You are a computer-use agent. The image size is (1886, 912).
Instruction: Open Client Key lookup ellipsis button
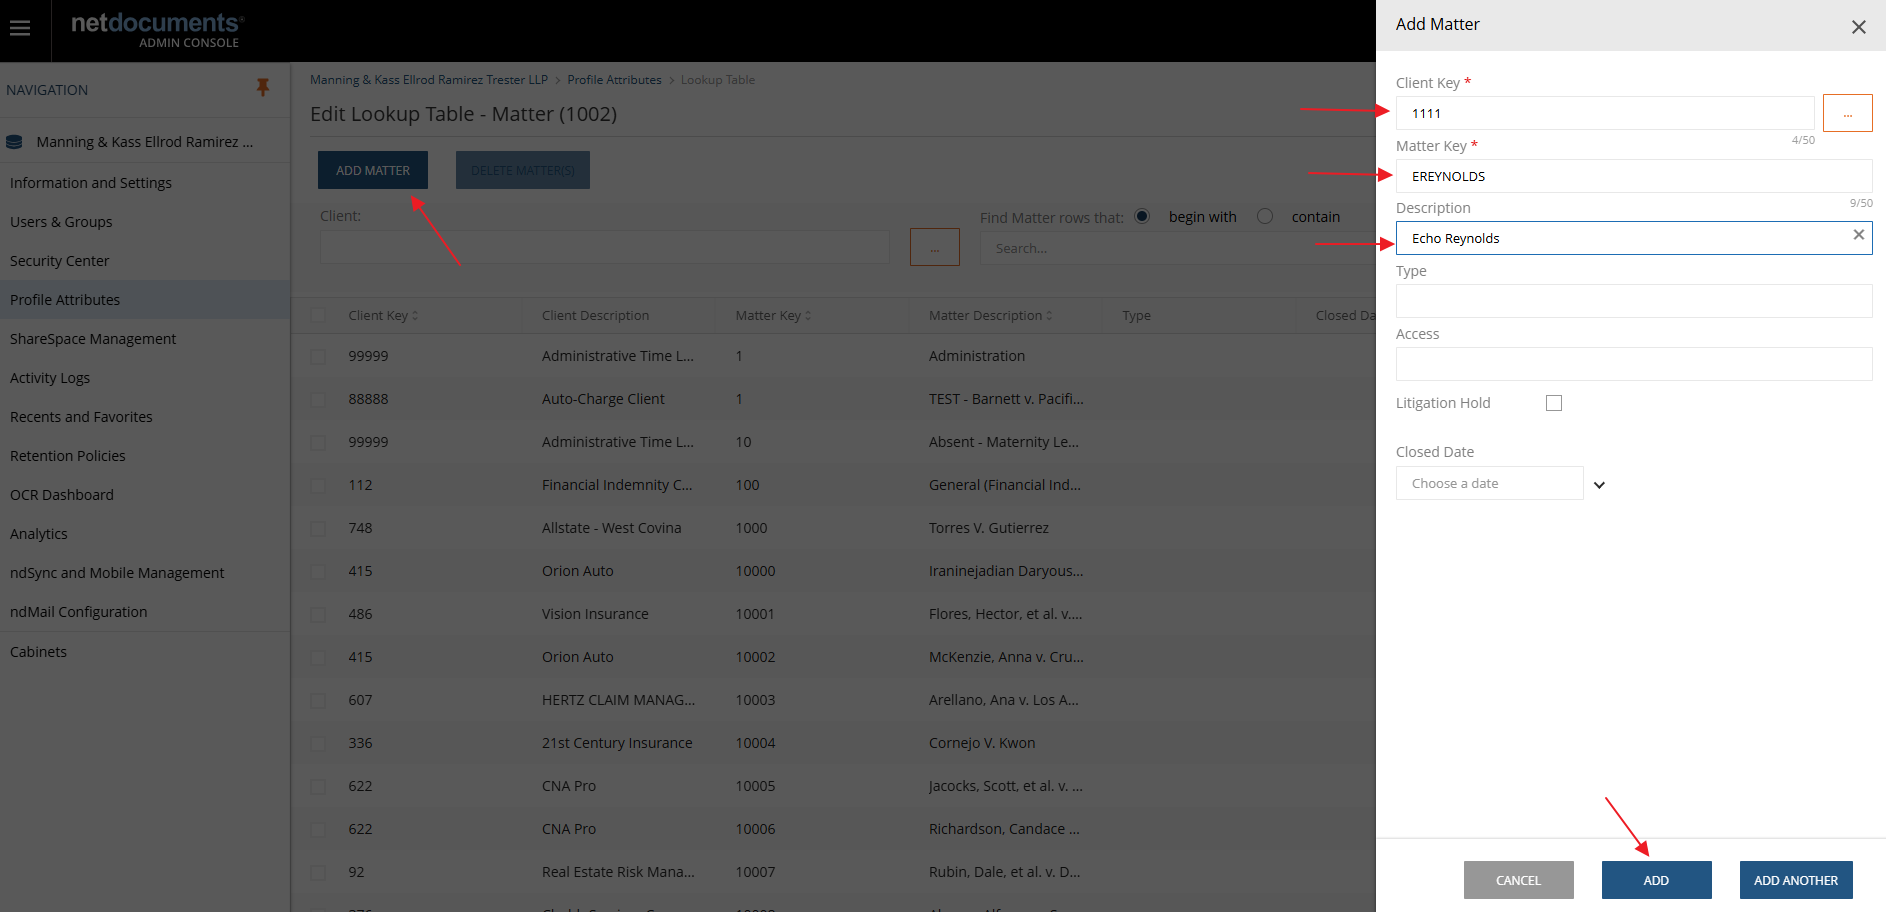click(x=1847, y=113)
